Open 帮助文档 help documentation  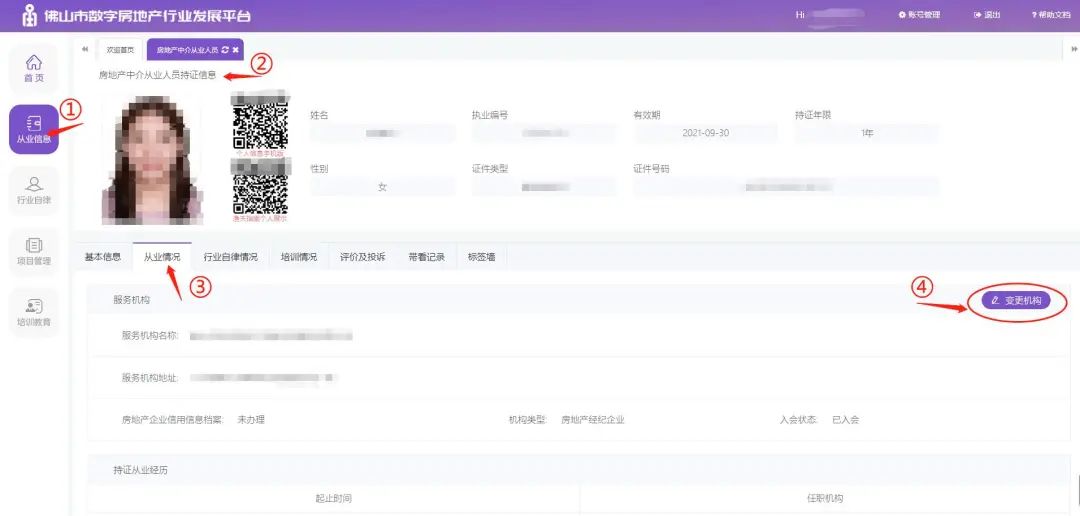1050,15
